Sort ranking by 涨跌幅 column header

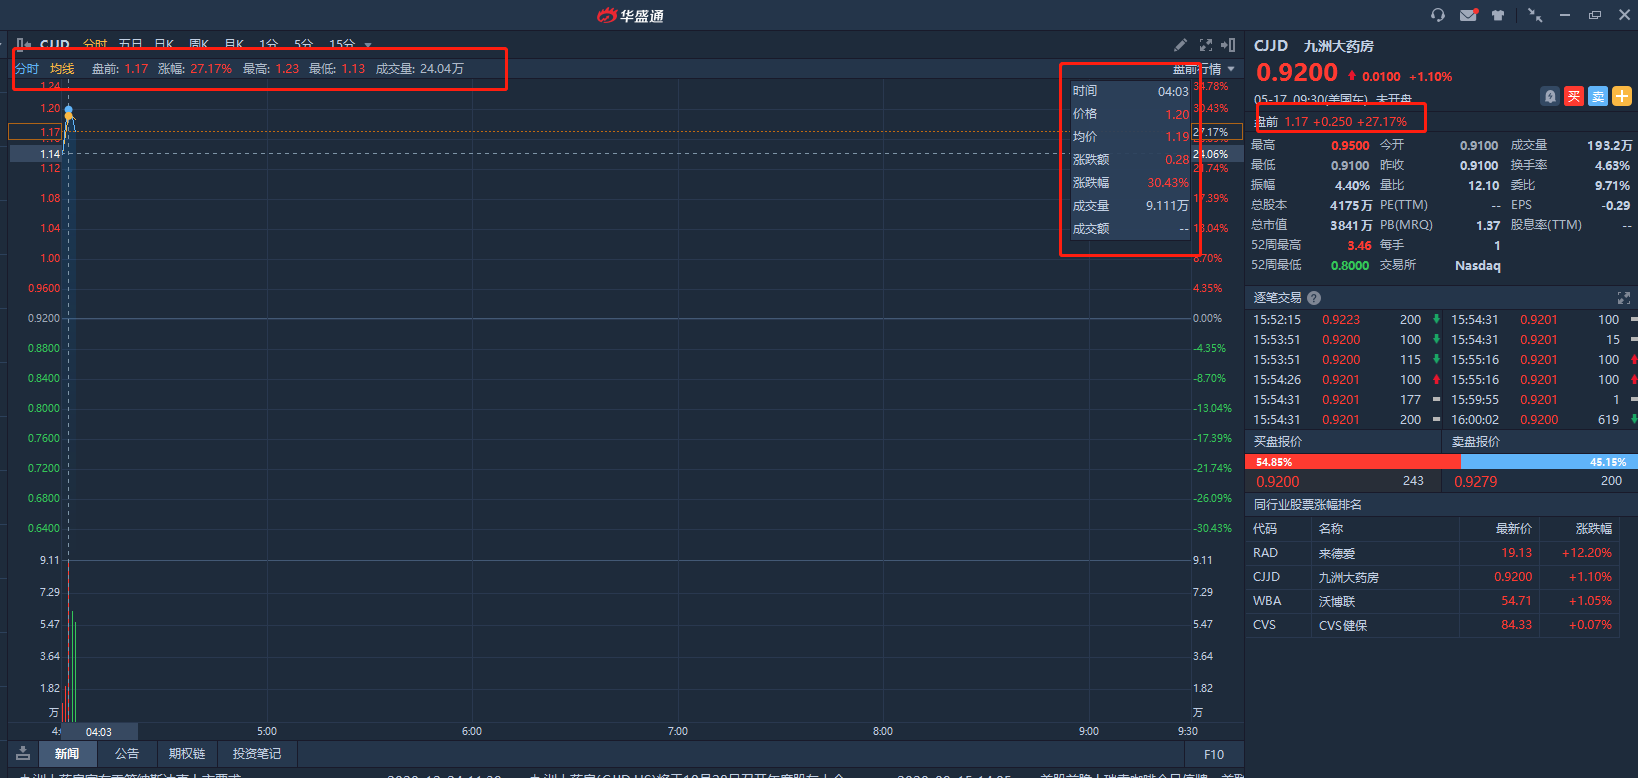tap(1594, 529)
